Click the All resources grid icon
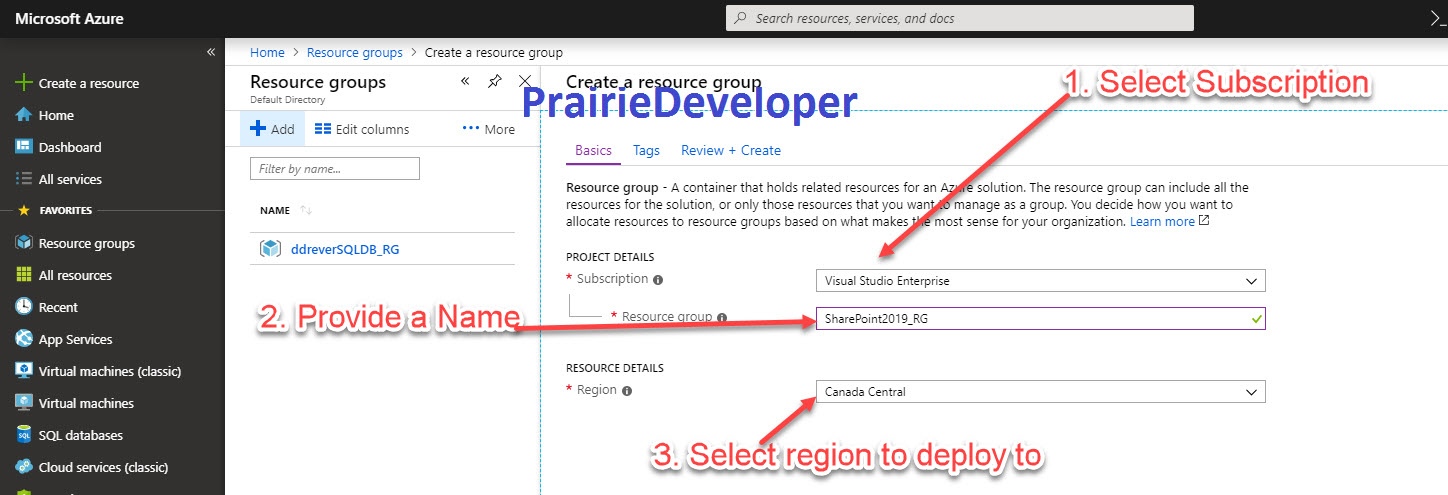Image resolution: width=1448 pixels, height=495 pixels. pyautogui.click(x=24, y=275)
